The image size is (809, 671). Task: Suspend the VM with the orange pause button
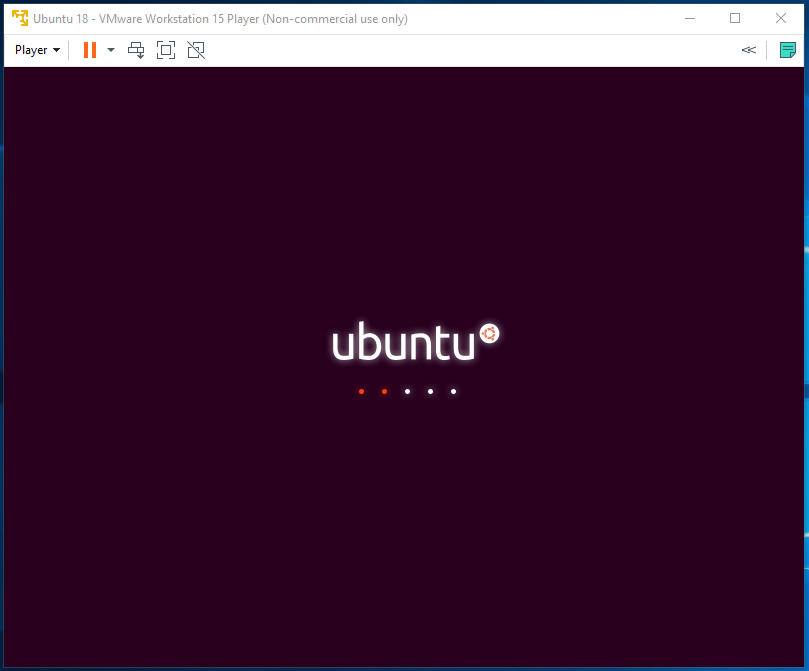point(90,50)
